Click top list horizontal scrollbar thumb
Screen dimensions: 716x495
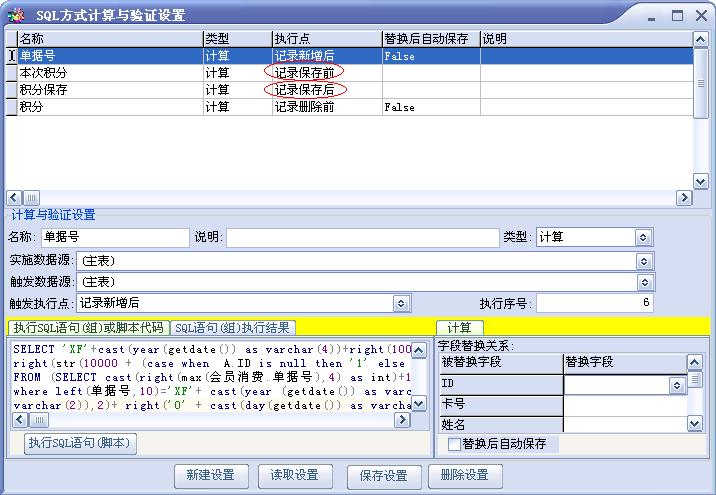(31, 198)
